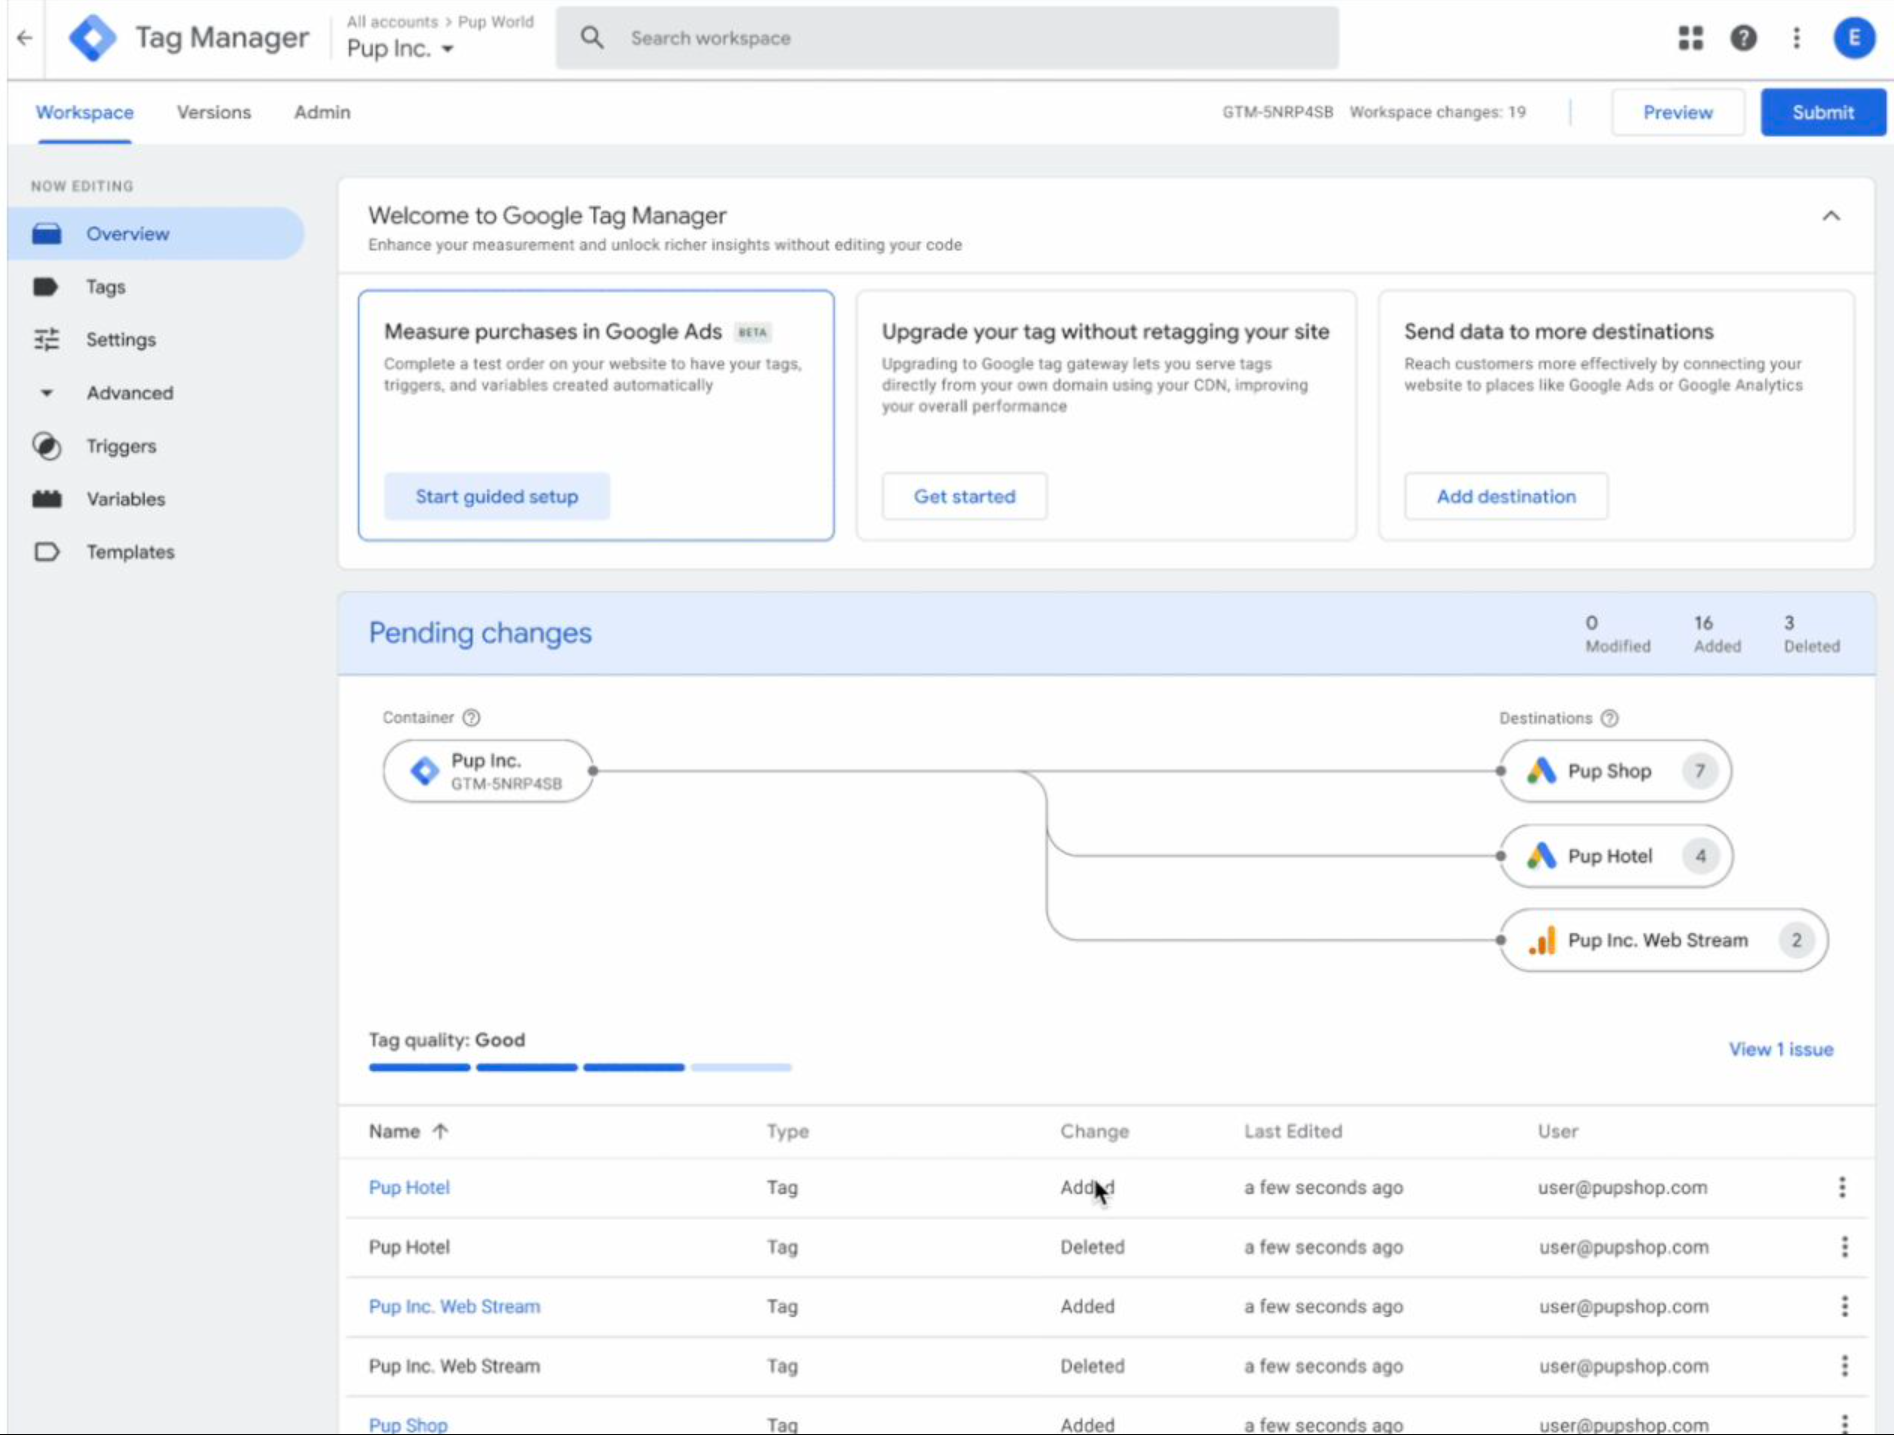Viewport: 1894px width, 1435px height.
Task: Click the Preview button
Action: [x=1677, y=112]
